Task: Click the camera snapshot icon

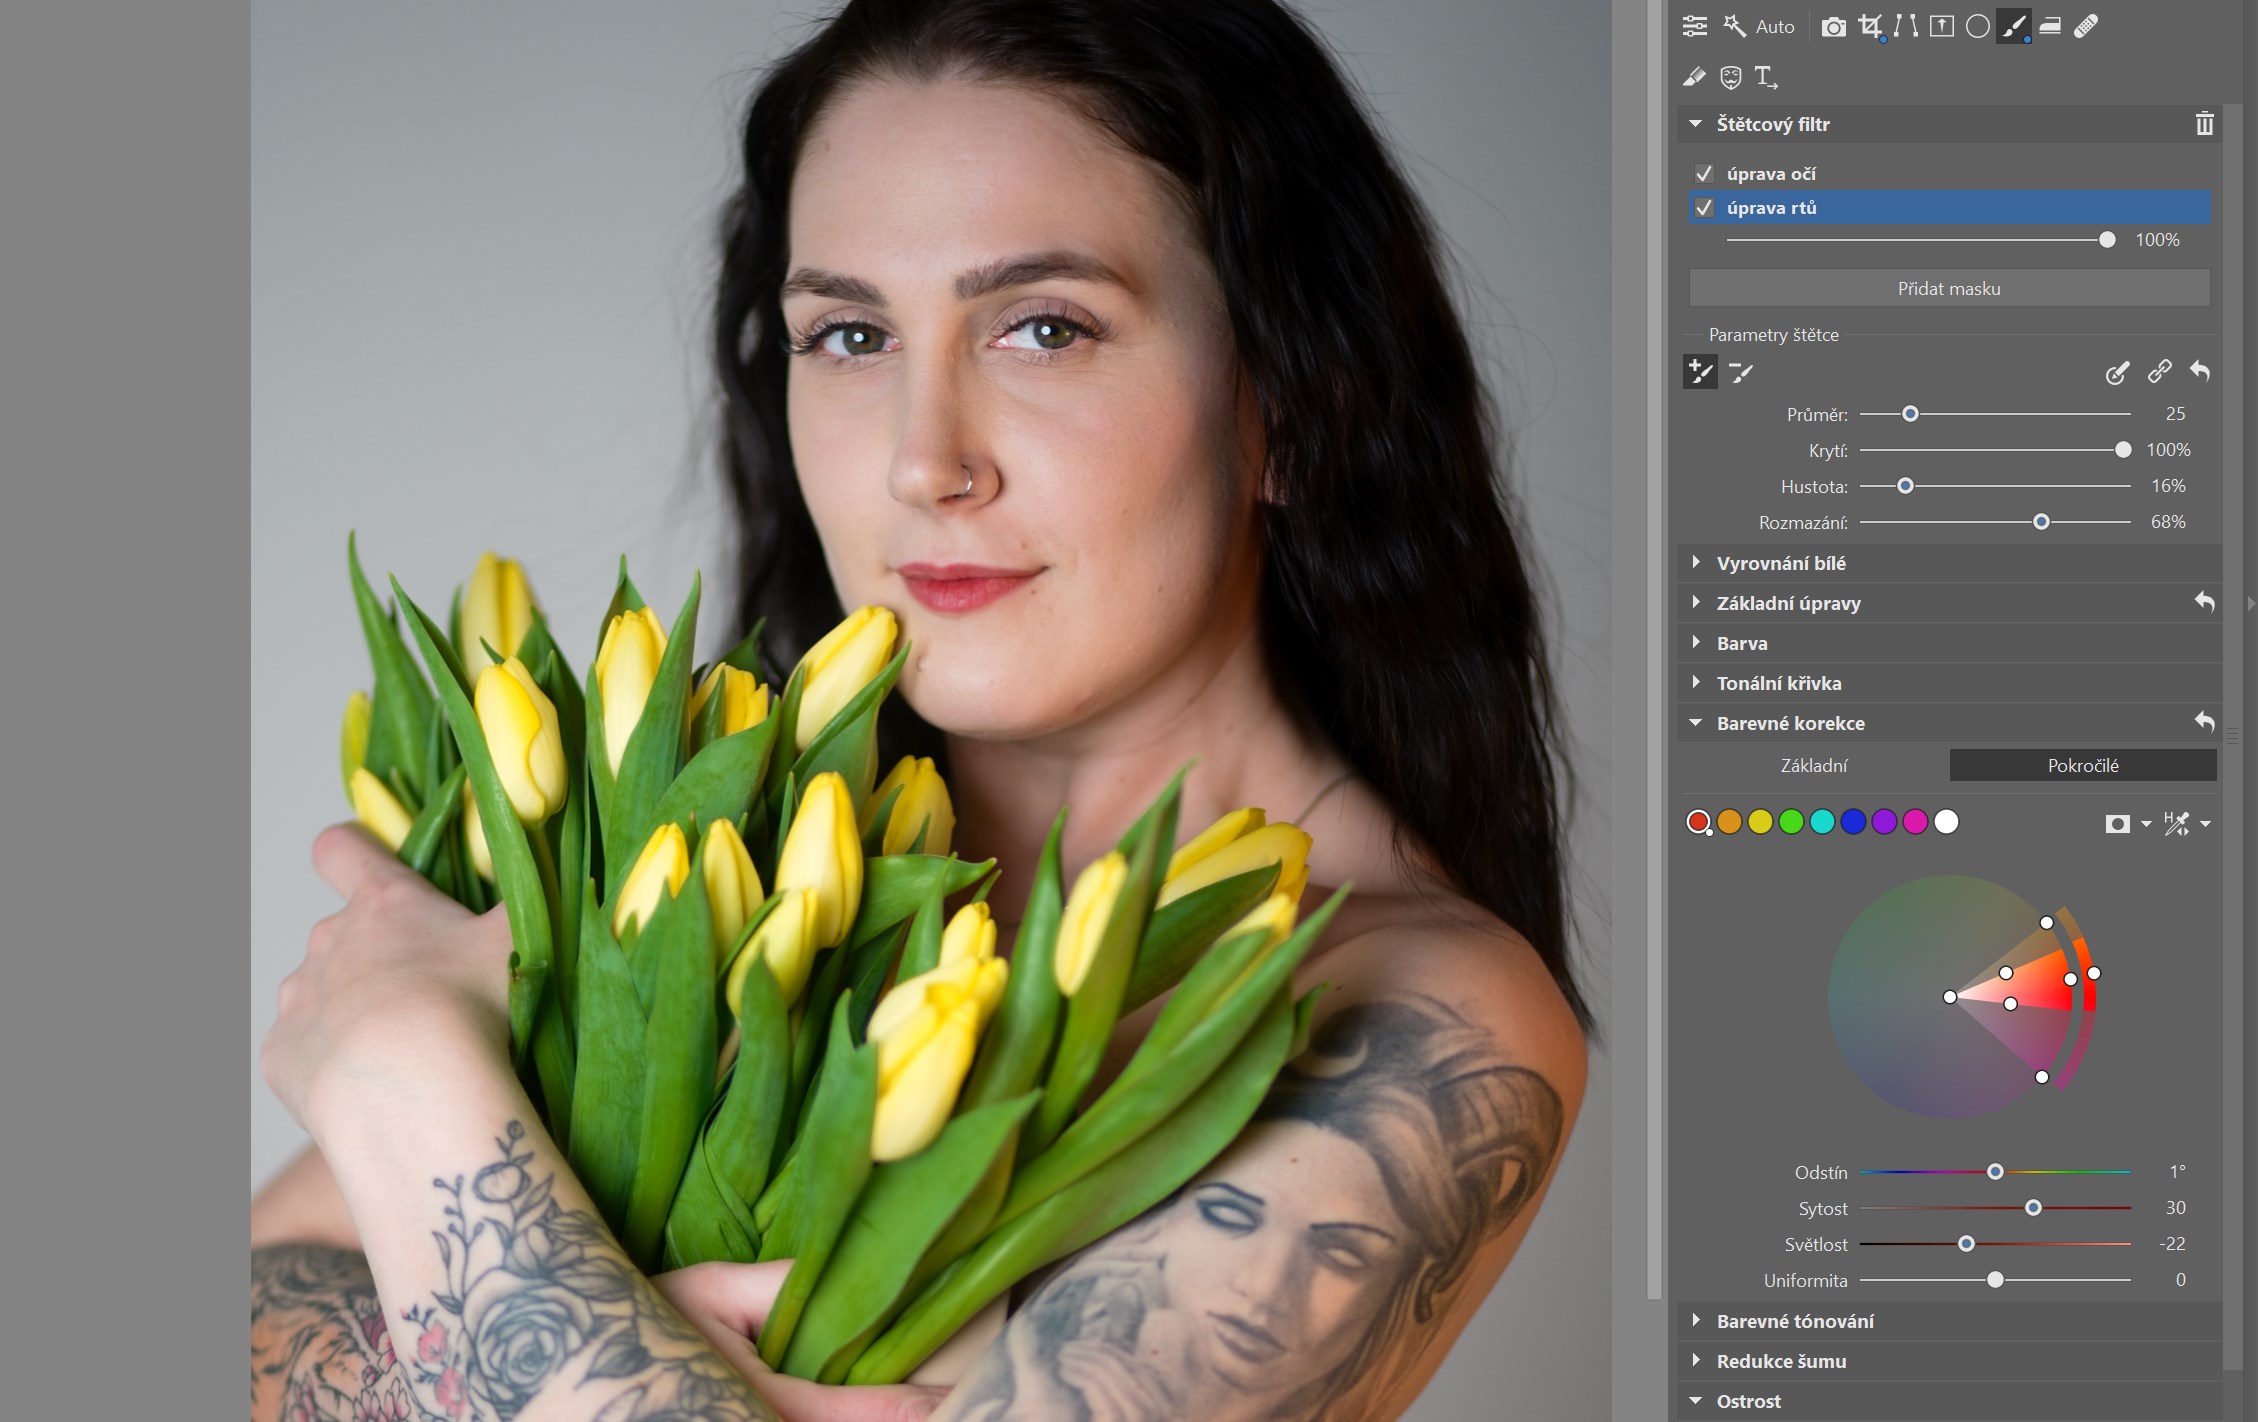Action: tap(1833, 27)
